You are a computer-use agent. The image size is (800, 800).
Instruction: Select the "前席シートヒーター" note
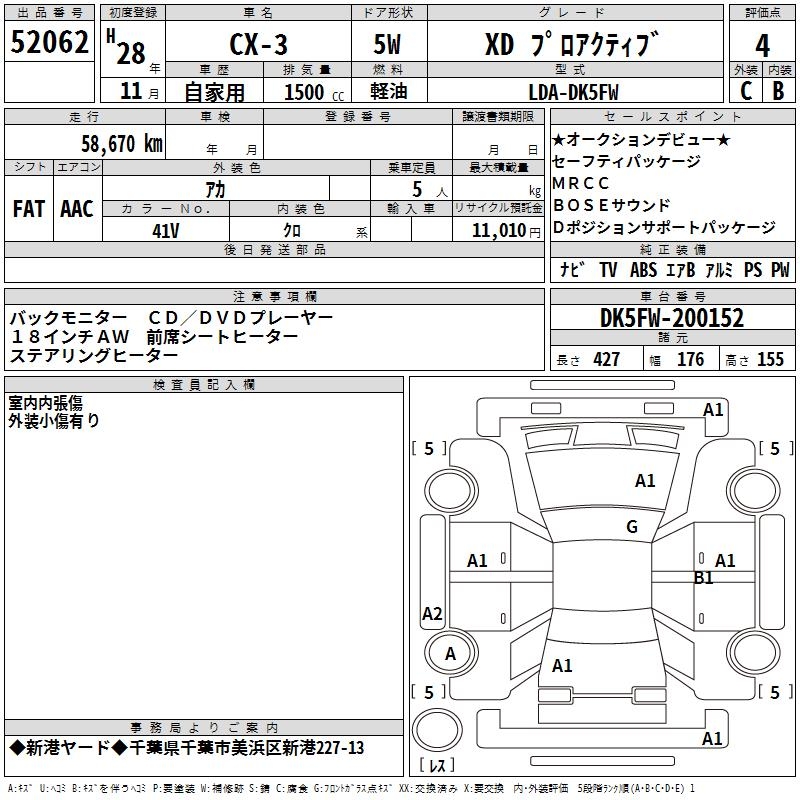222,337
